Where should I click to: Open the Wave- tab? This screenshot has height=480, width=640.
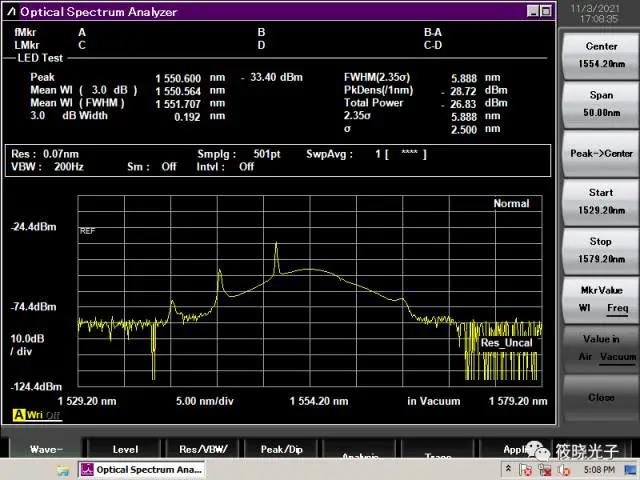[x=44, y=450]
